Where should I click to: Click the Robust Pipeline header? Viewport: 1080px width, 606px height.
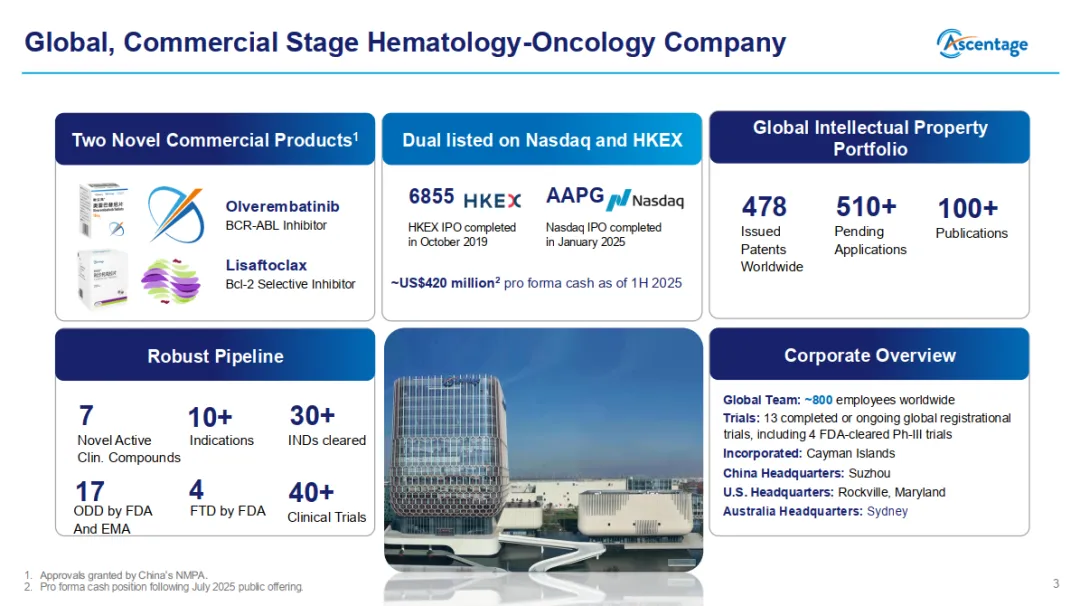[215, 356]
